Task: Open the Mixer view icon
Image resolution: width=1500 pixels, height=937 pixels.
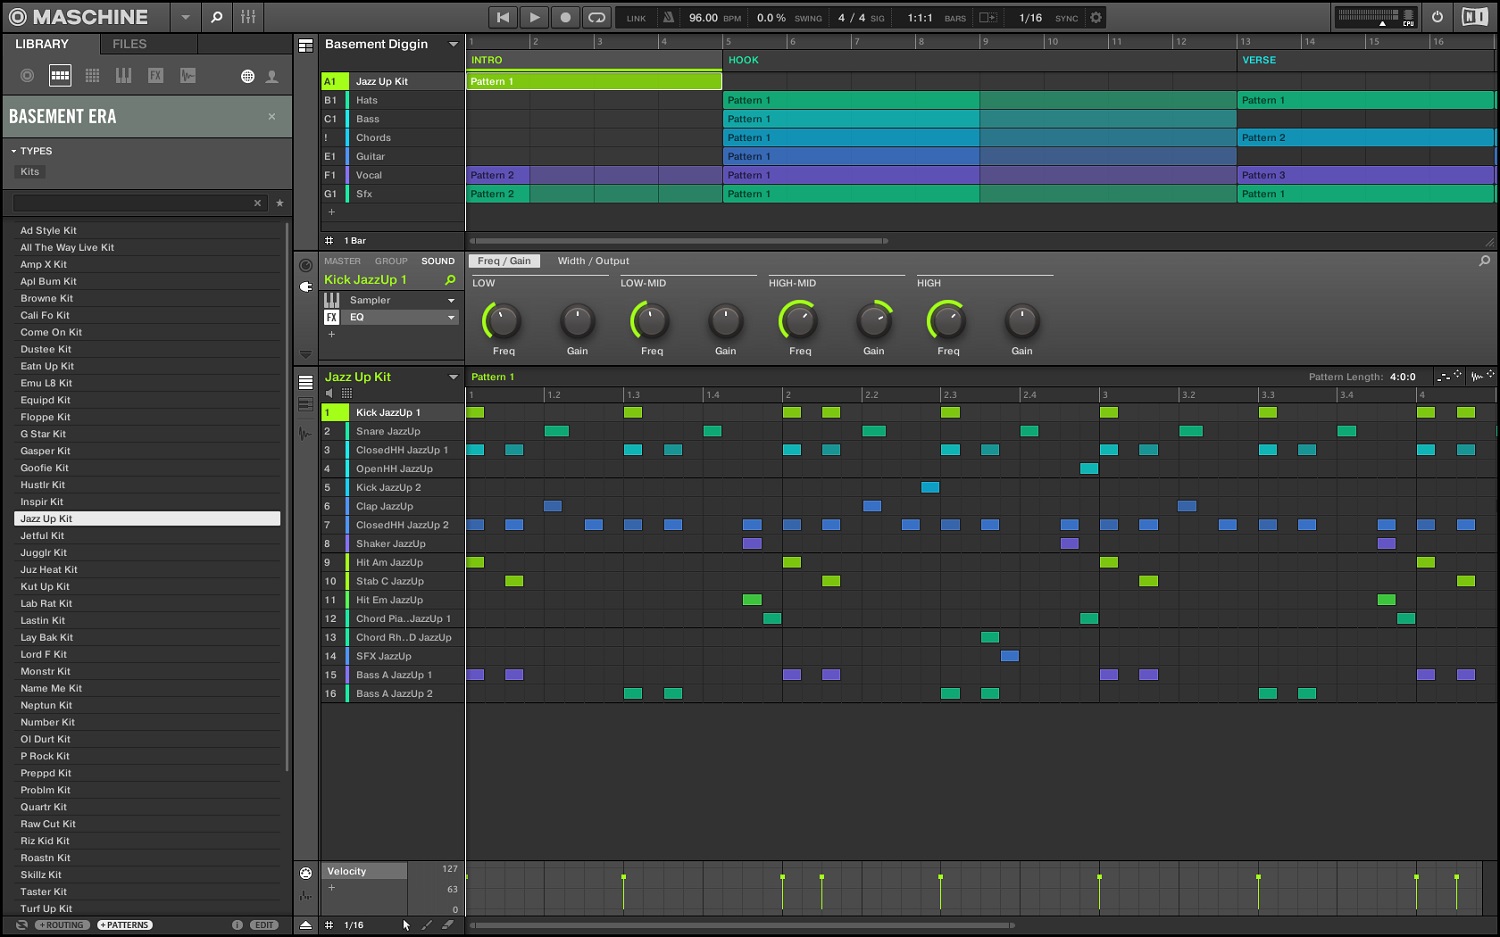Action: [248, 17]
